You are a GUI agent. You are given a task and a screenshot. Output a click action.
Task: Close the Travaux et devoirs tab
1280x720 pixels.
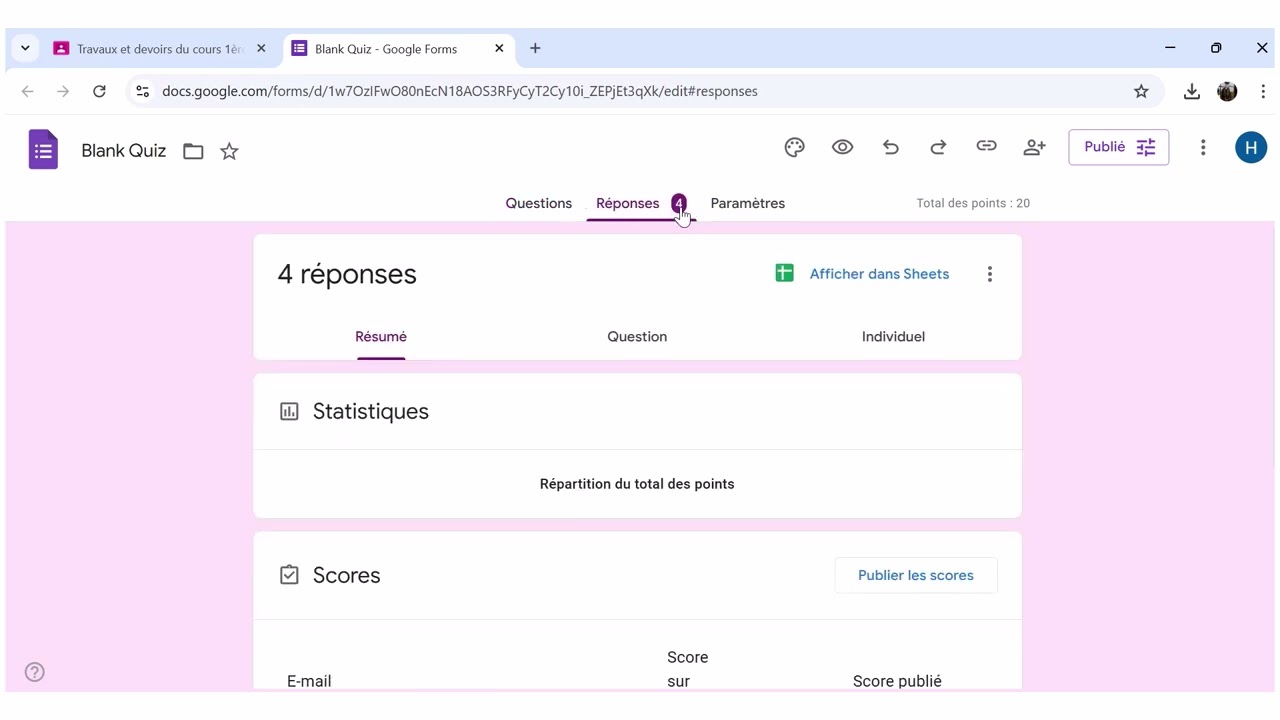coord(261,48)
